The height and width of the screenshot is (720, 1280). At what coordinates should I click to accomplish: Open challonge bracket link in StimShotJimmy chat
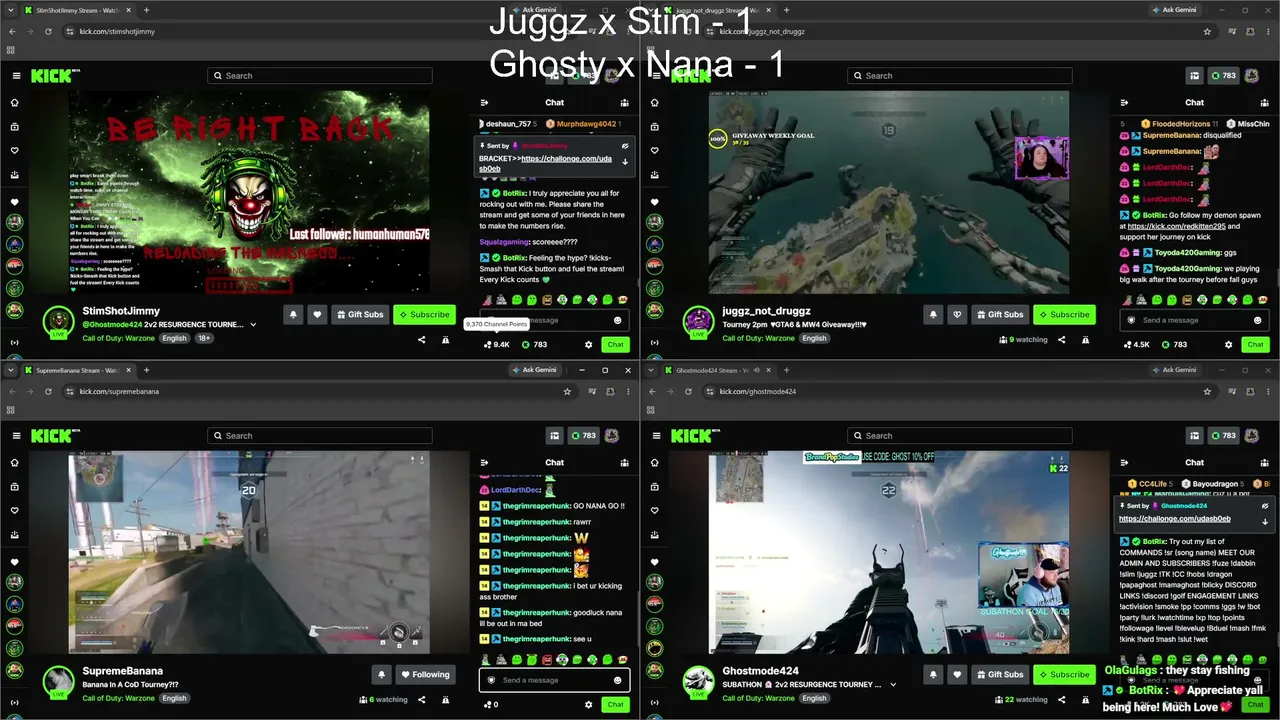[x=545, y=164]
